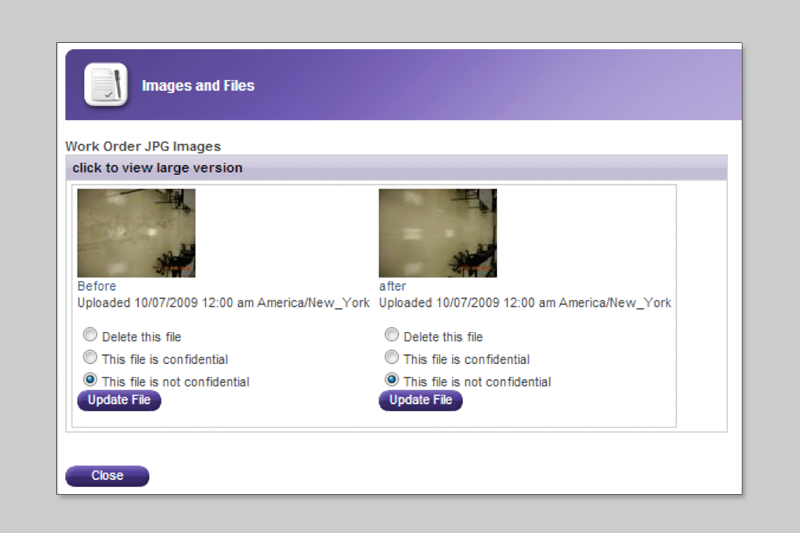Mark the after image as confidential

[392, 358]
